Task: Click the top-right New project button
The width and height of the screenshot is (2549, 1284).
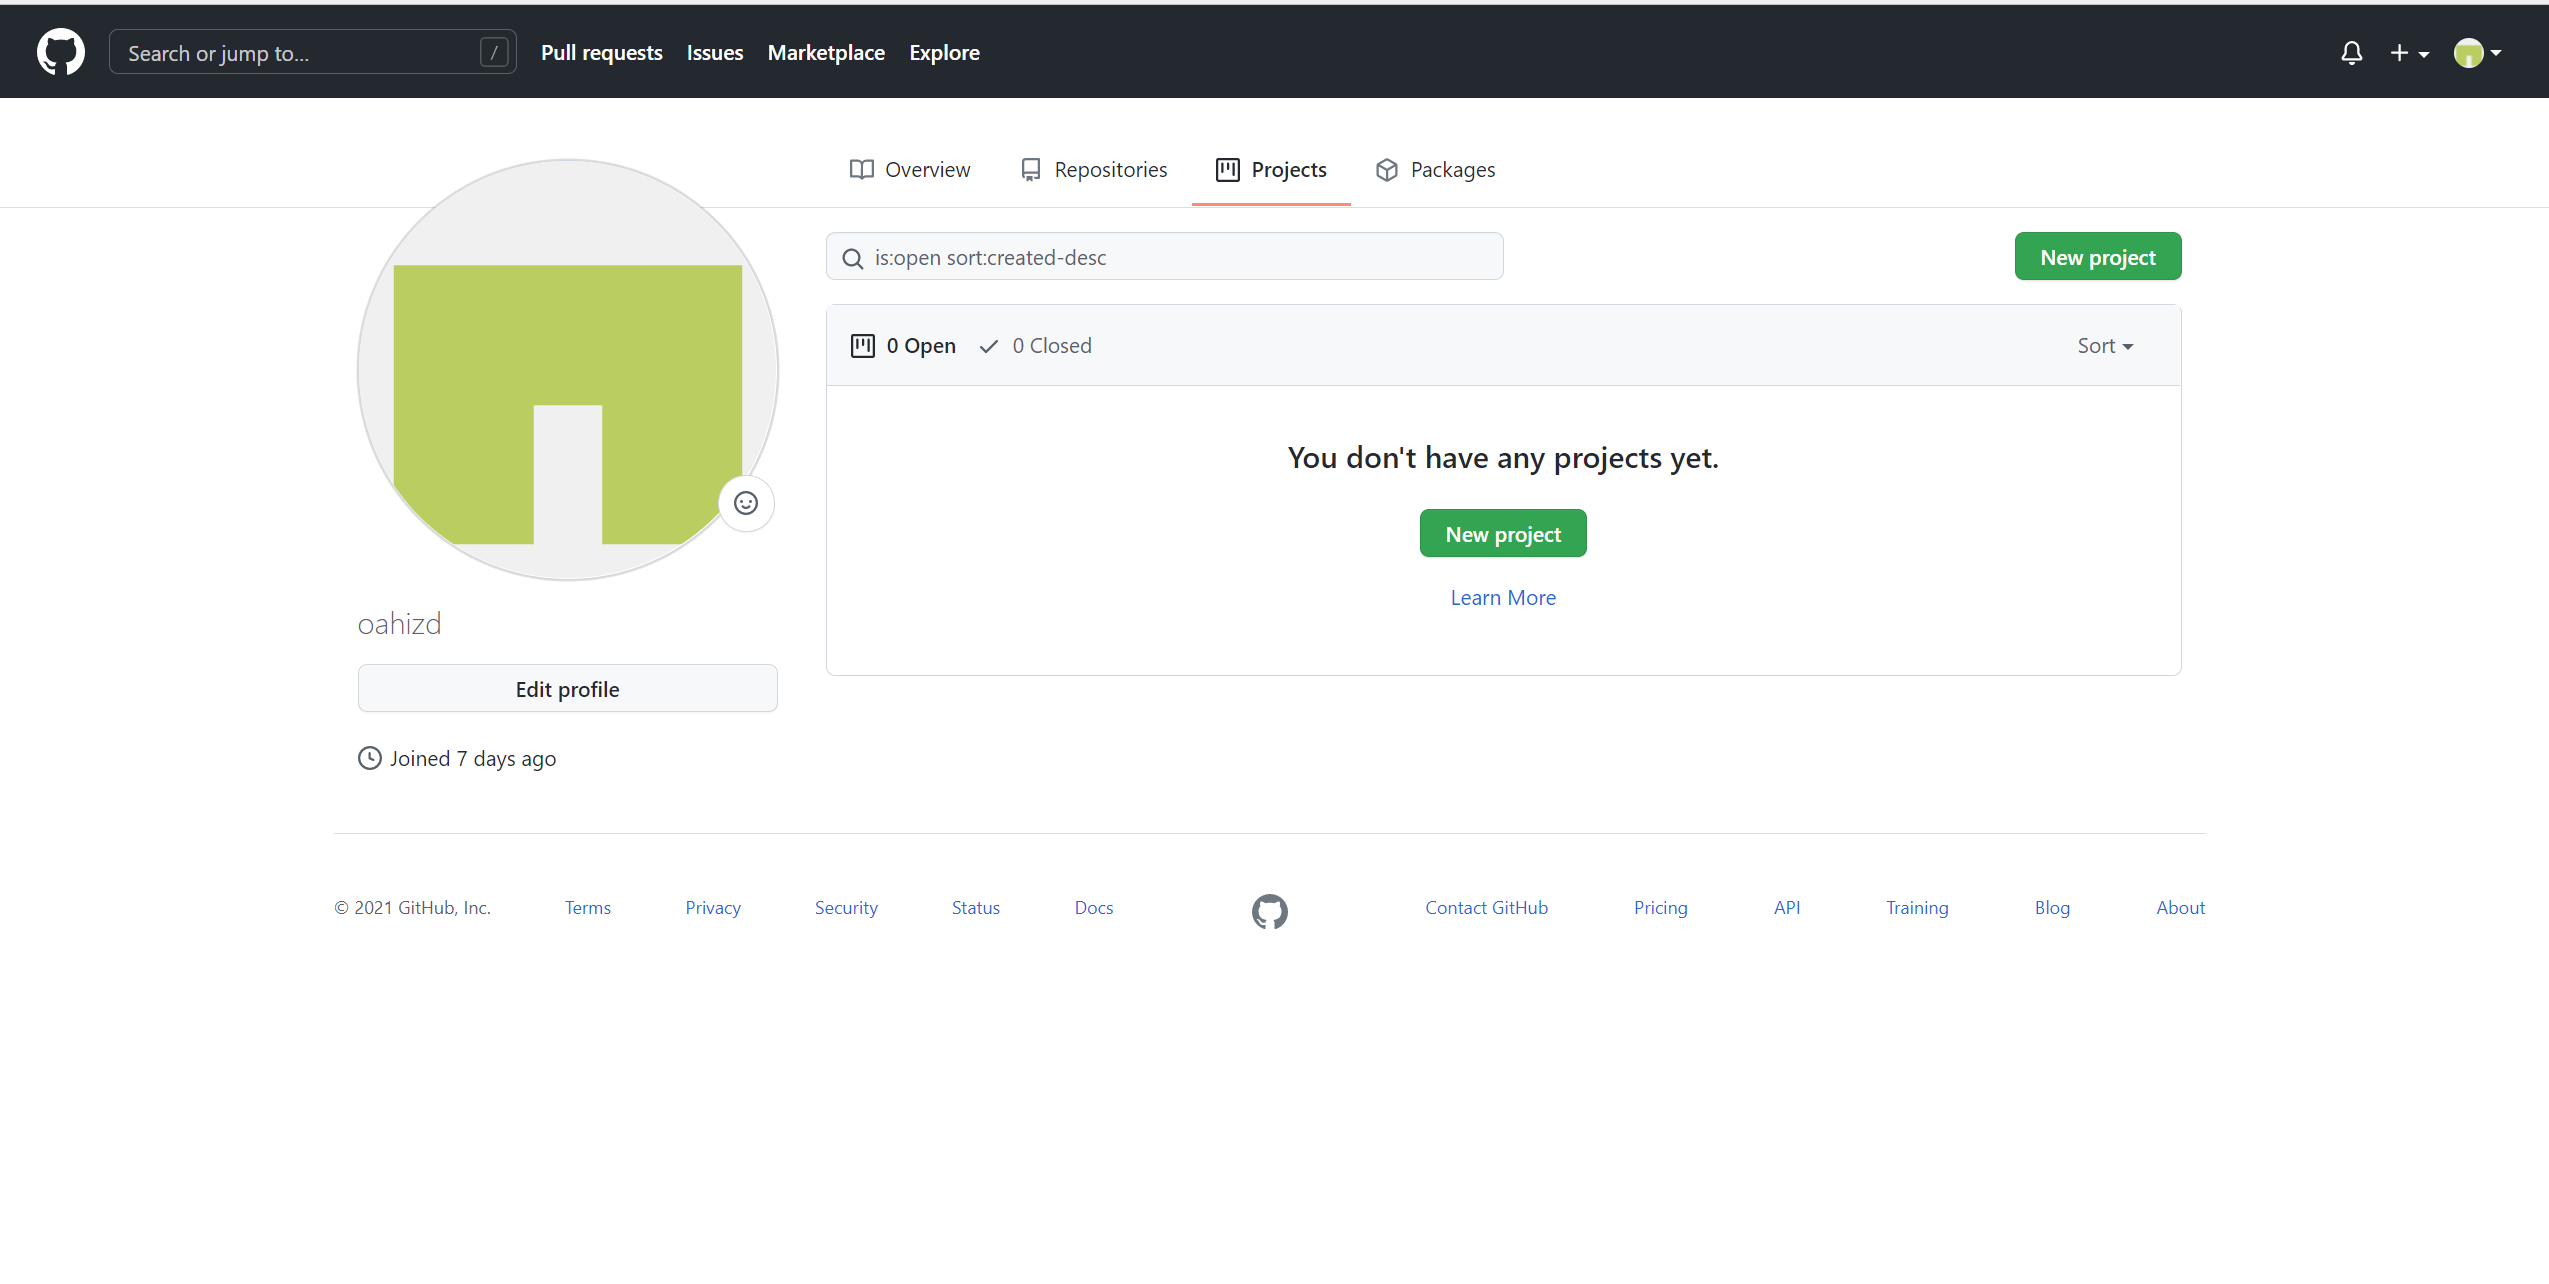Action: pyautogui.click(x=2097, y=258)
